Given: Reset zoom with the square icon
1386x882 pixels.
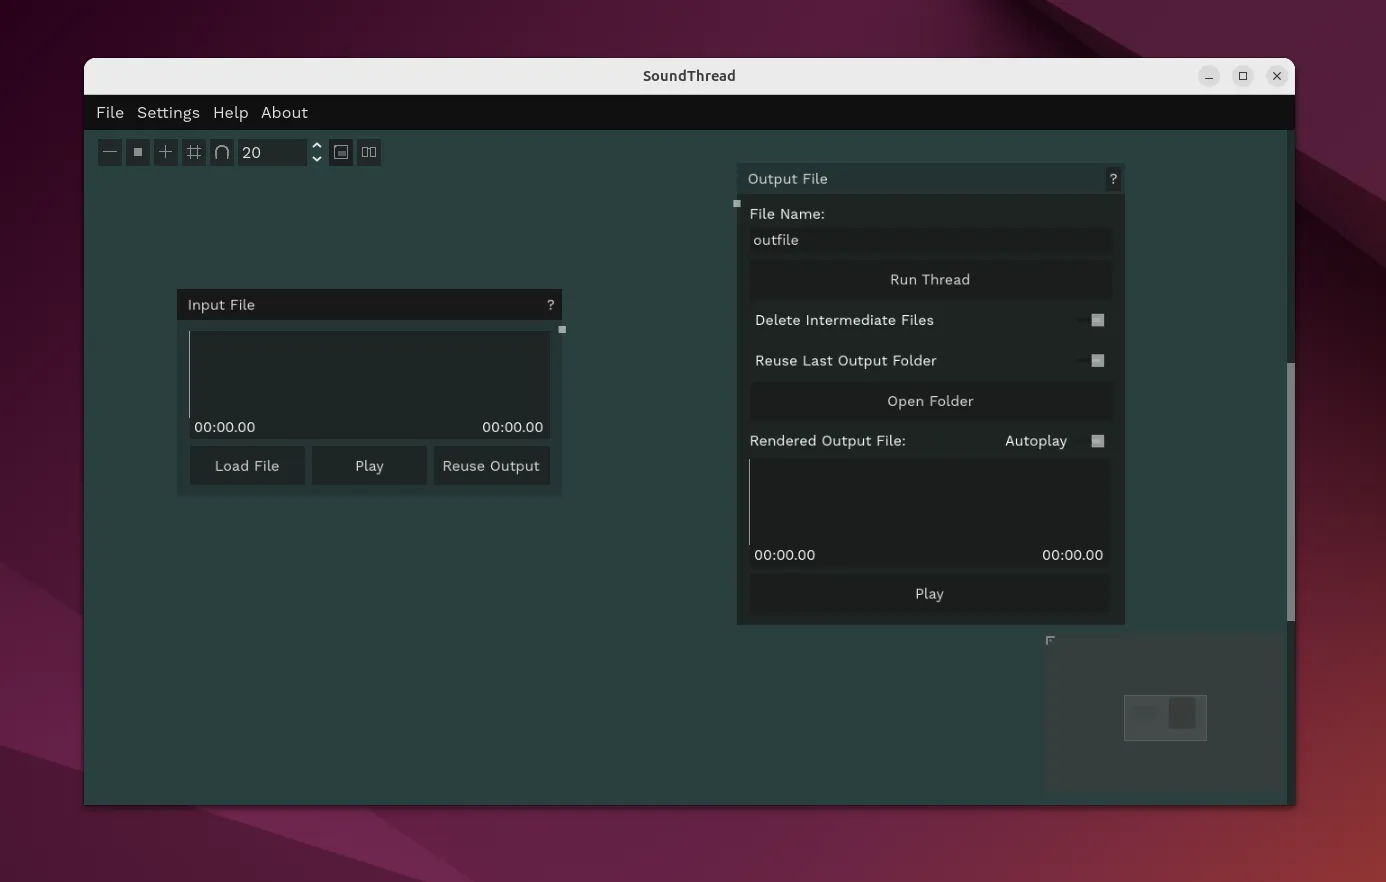Looking at the screenshot, I should point(138,152).
